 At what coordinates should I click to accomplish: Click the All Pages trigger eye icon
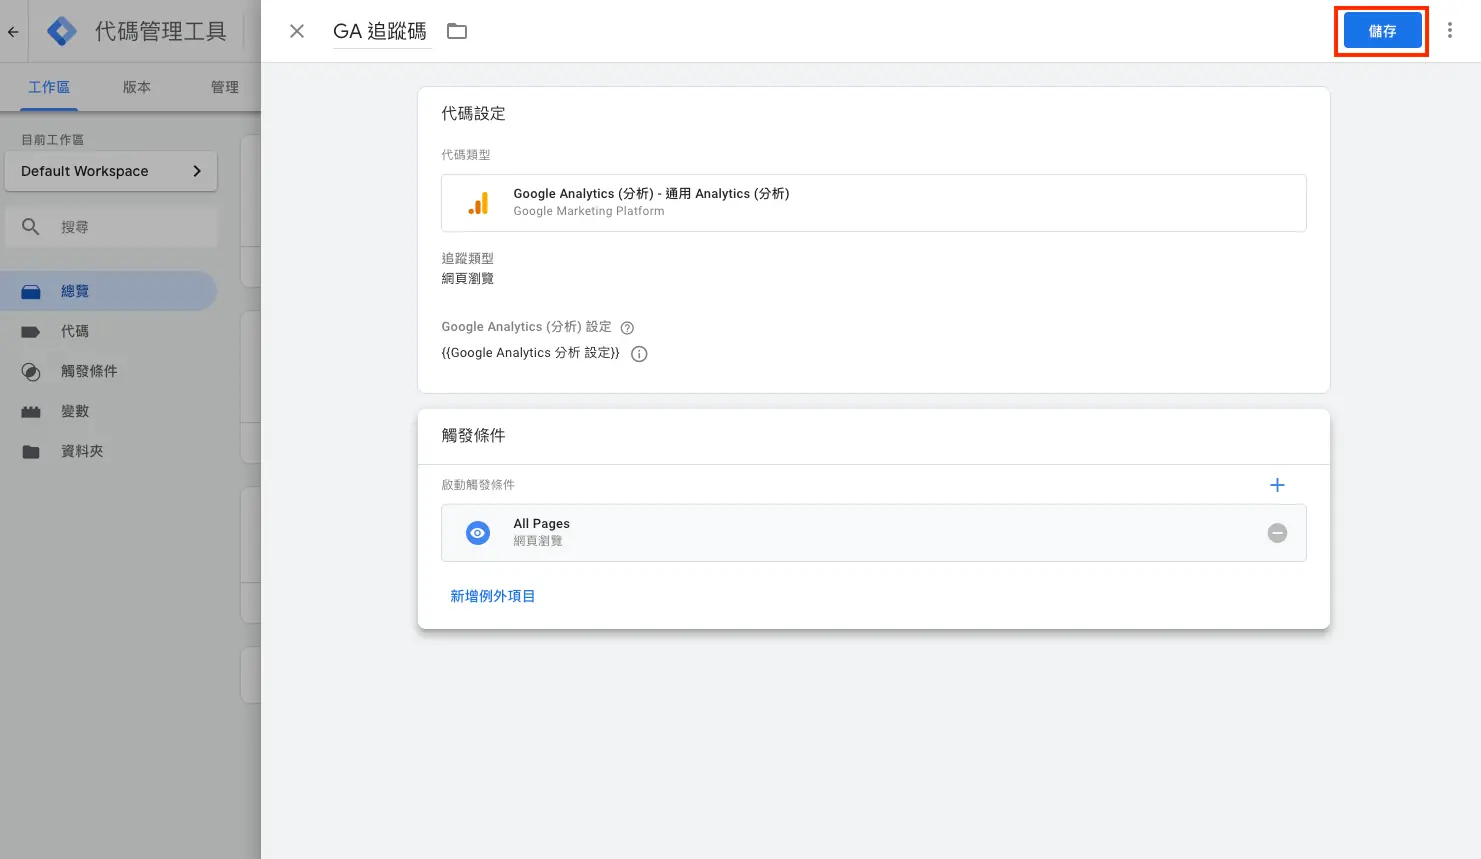(x=478, y=533)
